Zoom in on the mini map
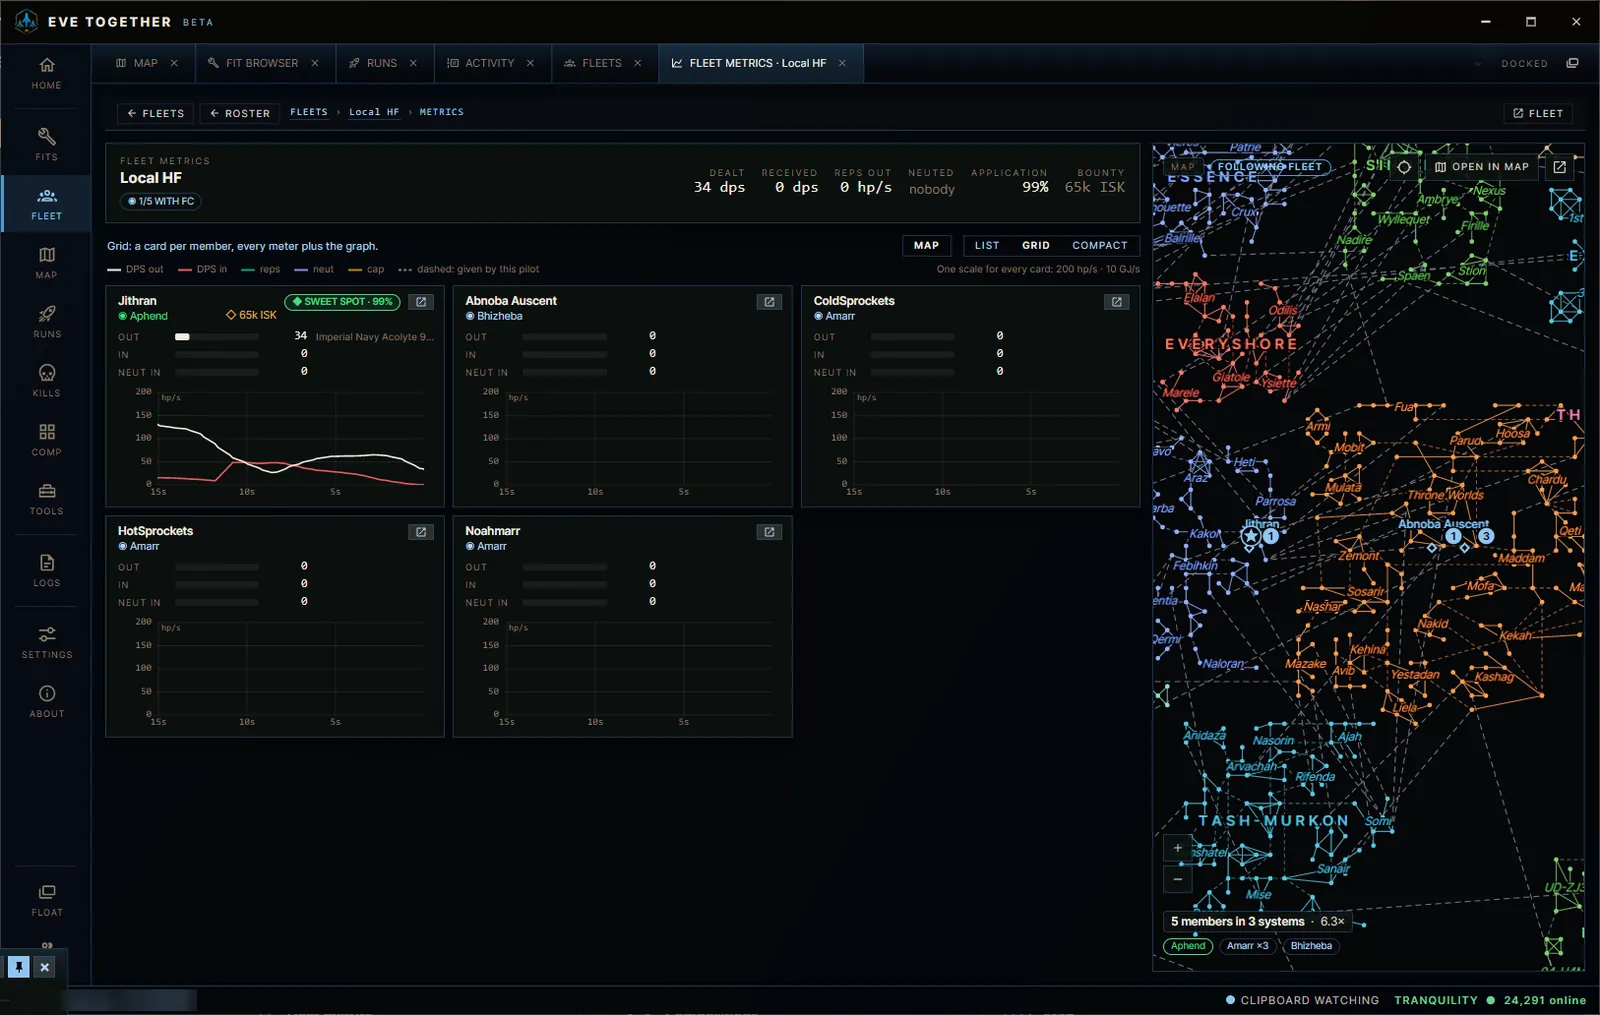Screen dimensions: 1600x1015 tap(1177, 848)
